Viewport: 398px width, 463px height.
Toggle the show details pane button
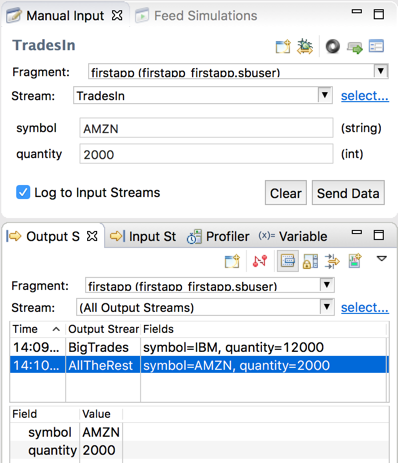click(288, 261)
